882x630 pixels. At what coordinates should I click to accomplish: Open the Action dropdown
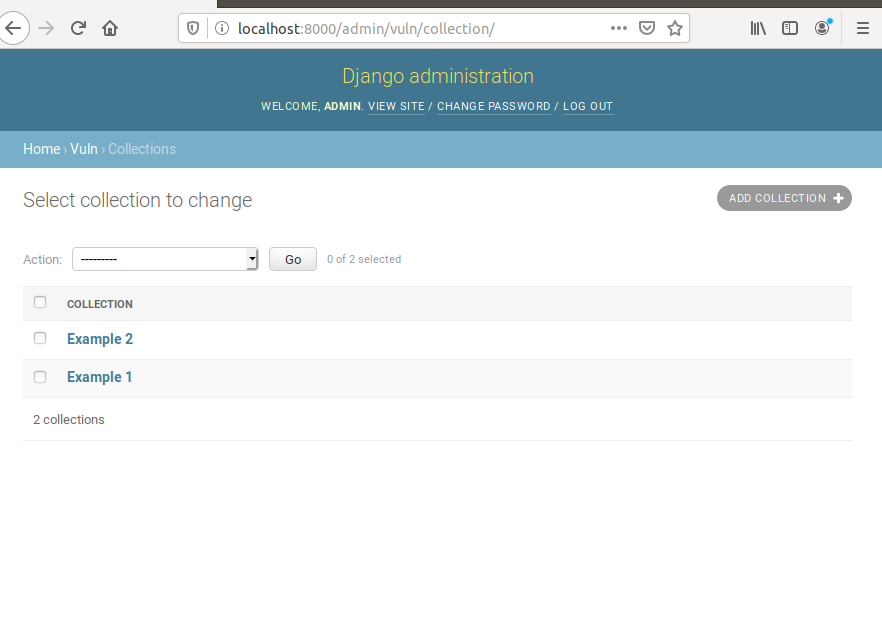click(165, 259)
